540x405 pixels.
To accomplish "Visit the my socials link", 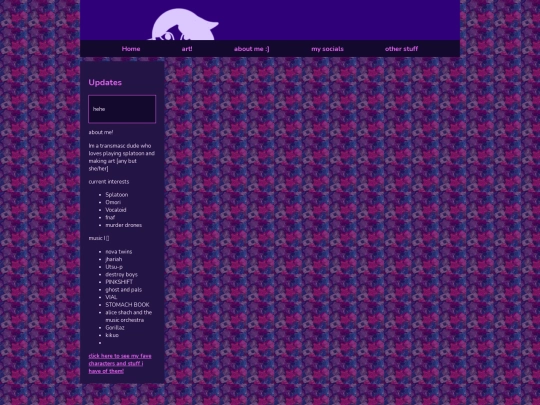I will click(x=328, y=49).
